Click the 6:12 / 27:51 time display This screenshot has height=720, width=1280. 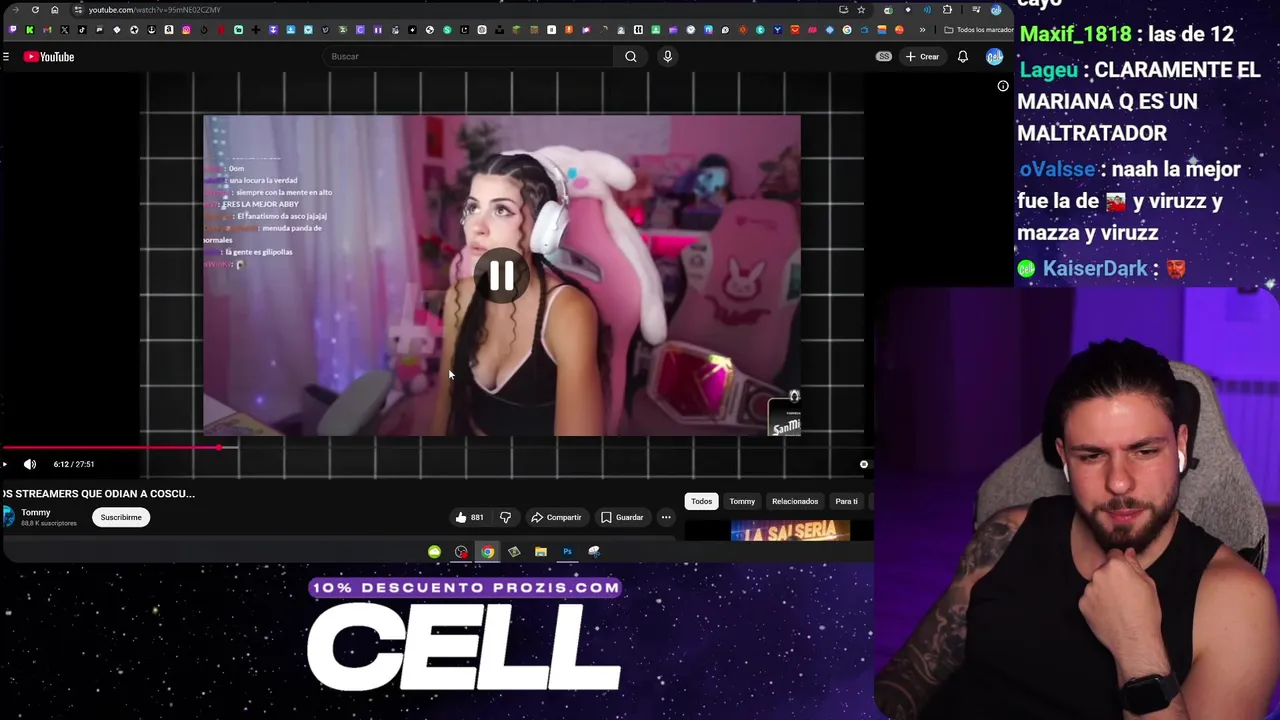[74, 464]
